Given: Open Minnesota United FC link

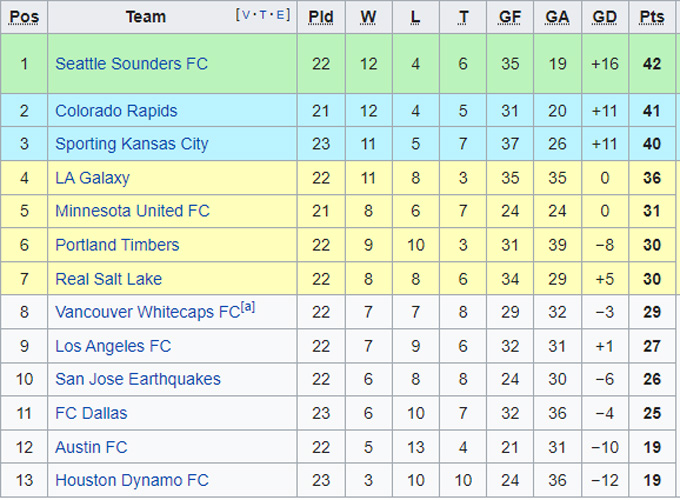Looking at the screenshot, I should 132,211.
